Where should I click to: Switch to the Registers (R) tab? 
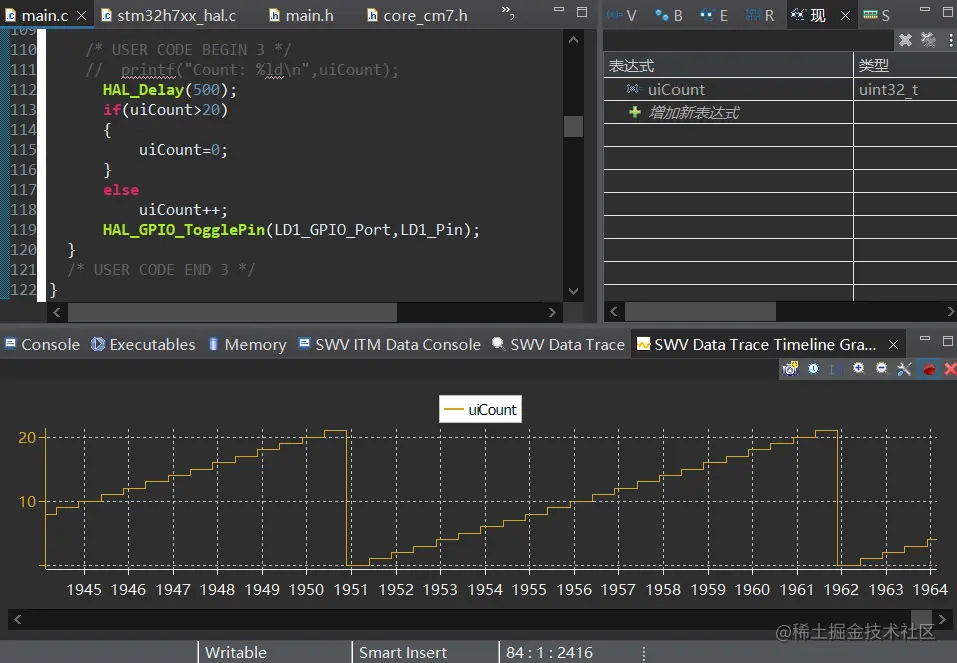point(760,15)
